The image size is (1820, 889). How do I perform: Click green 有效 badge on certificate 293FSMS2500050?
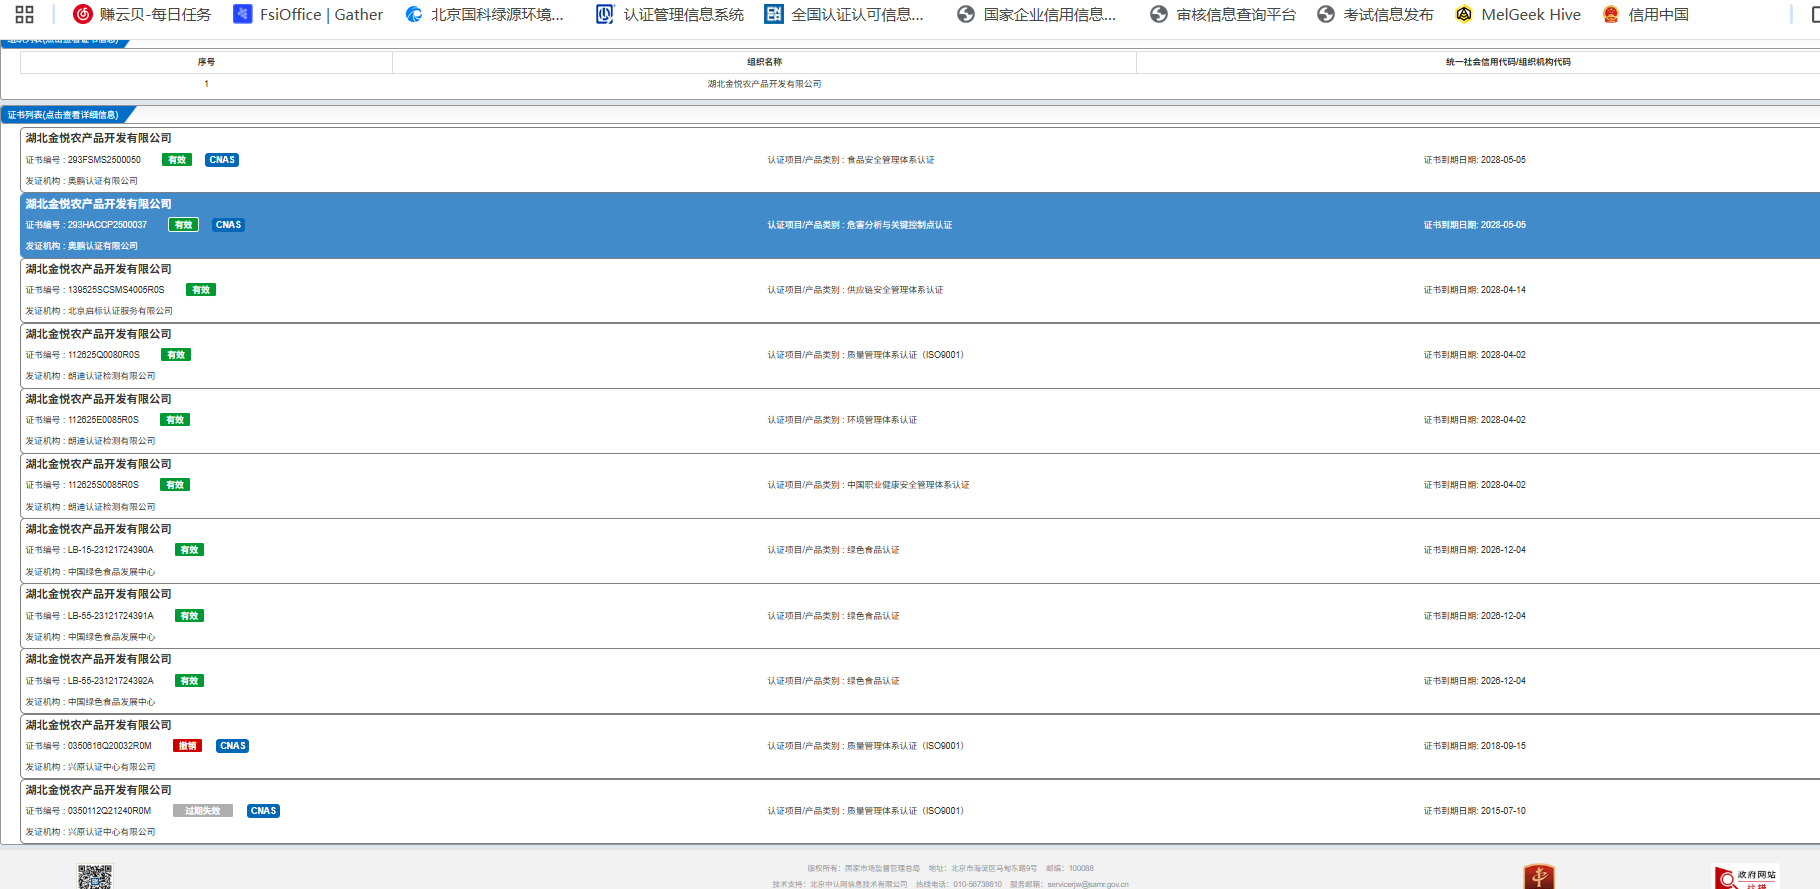(177, 160)
